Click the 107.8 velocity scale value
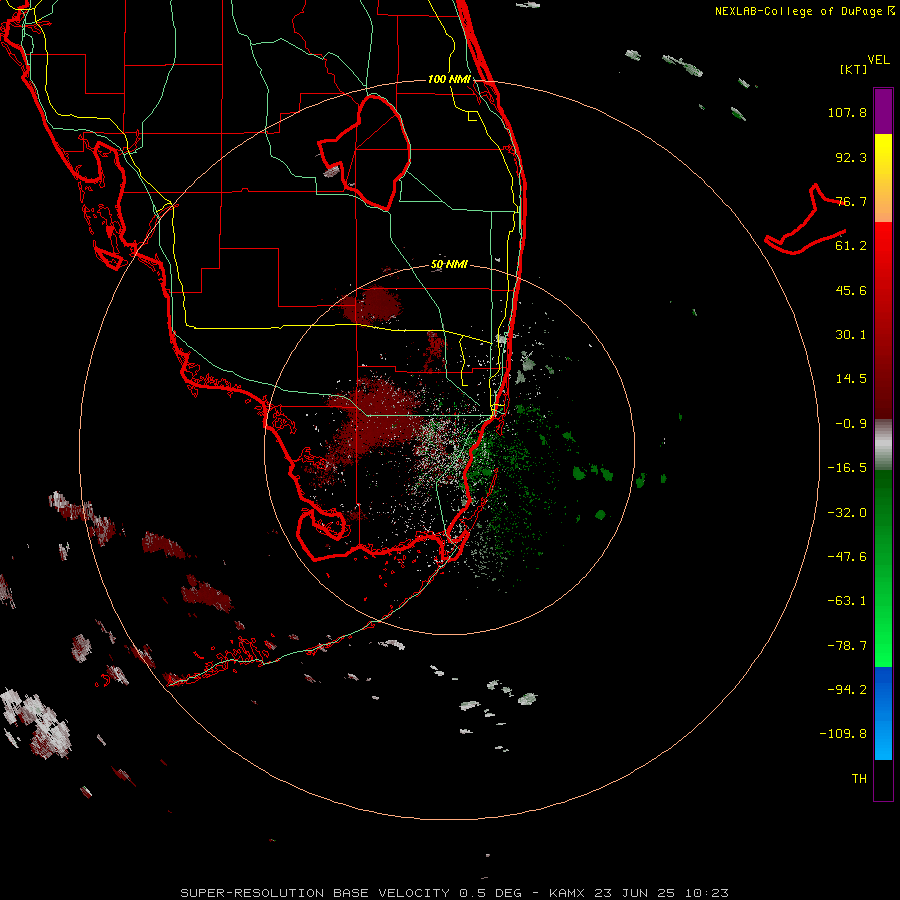This screenshot has width=900, height=900. point(847,112)
